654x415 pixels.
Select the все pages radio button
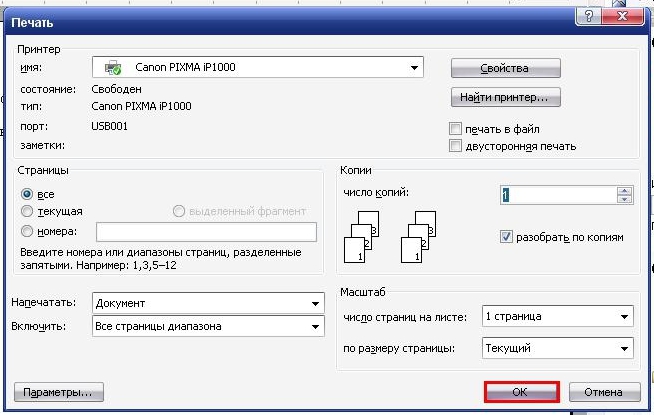(27, 194)
